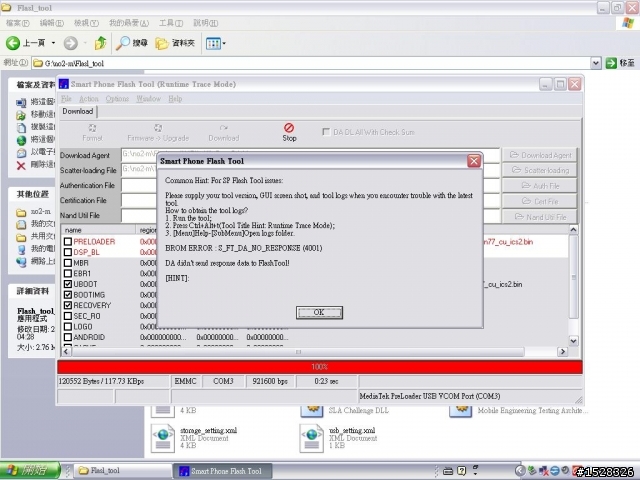Image resolution: width=640 pixels, height=480 pixels.
Task: Click the red Stop icon
Action: (289, 128)
